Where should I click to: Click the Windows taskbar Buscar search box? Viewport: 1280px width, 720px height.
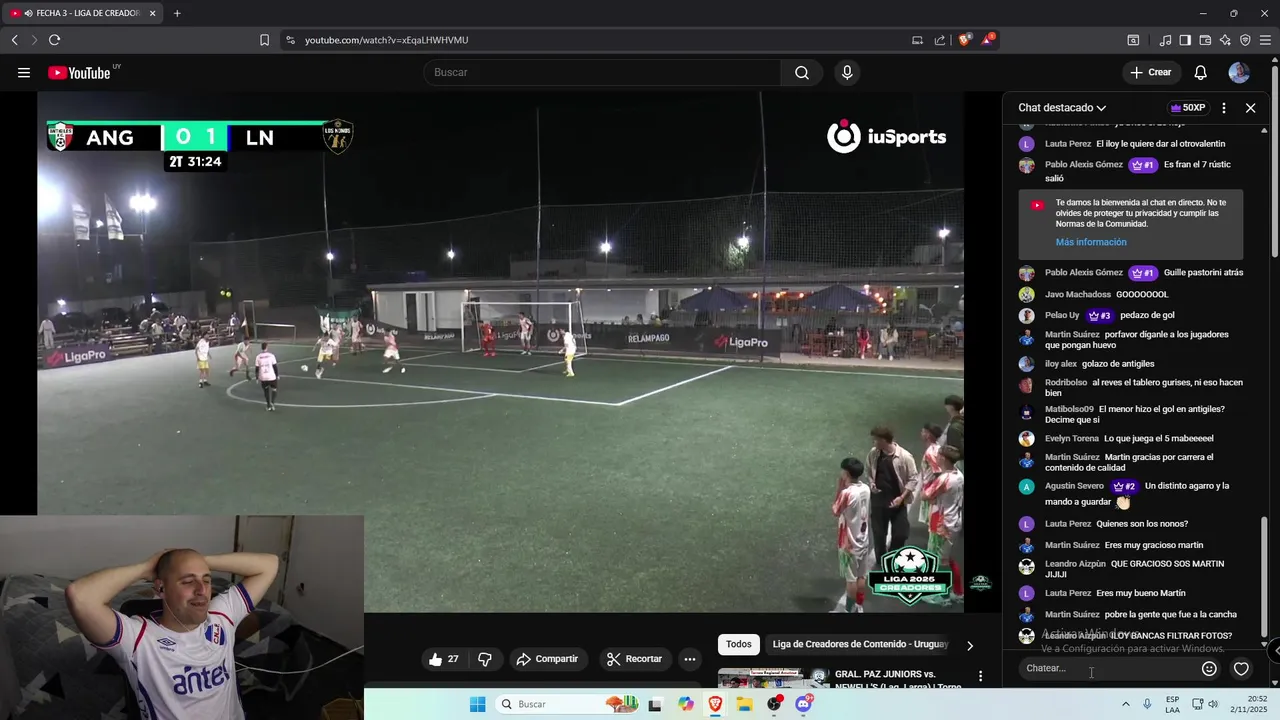(x=568, y=704)
